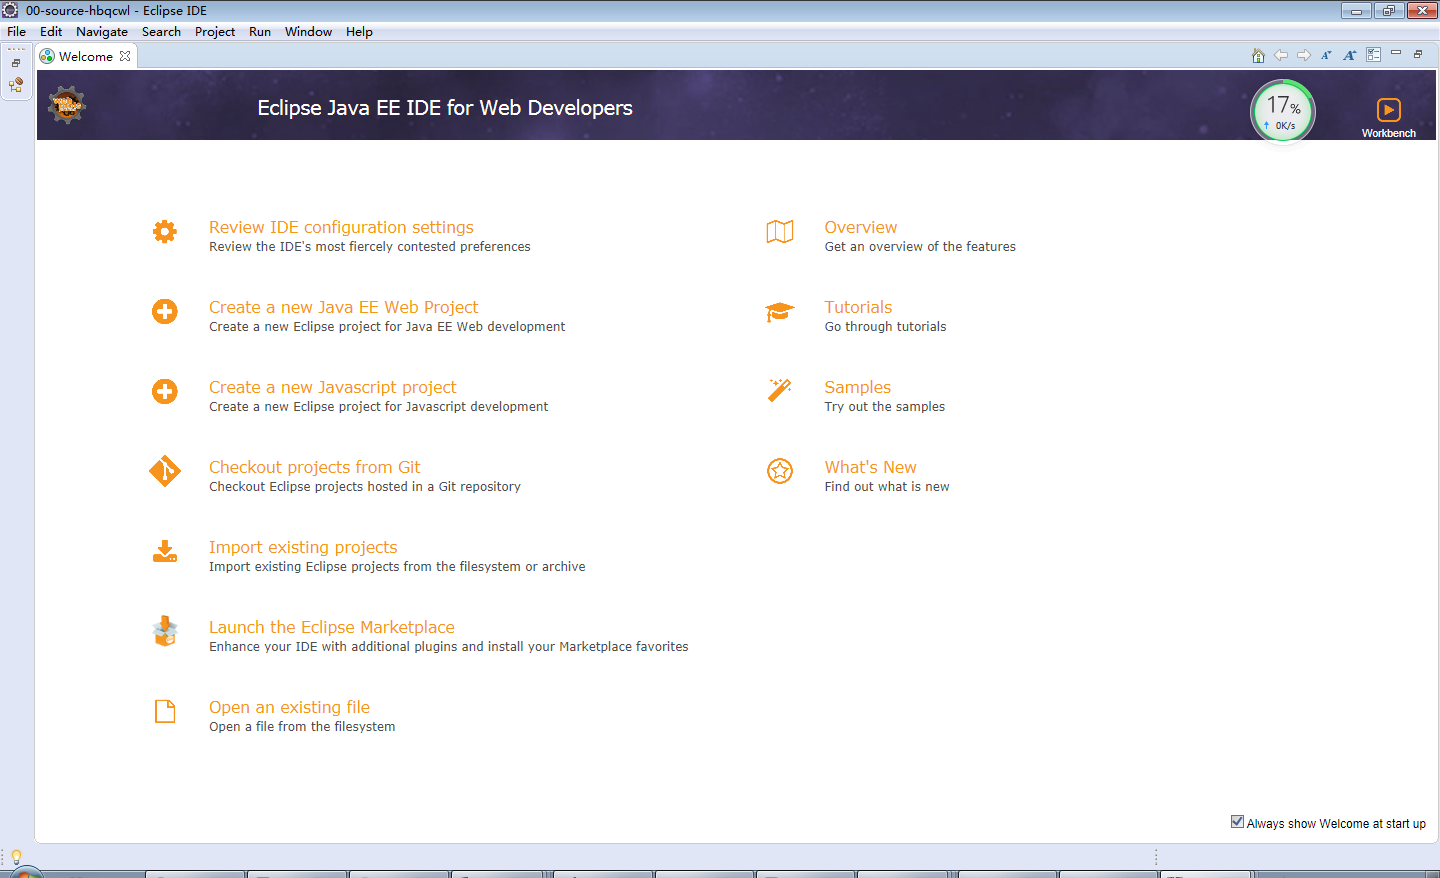Click the Java EE perspective hierarchy icon in left trim
This screenshot has width=1440, height=878.
tap(16, 85)
